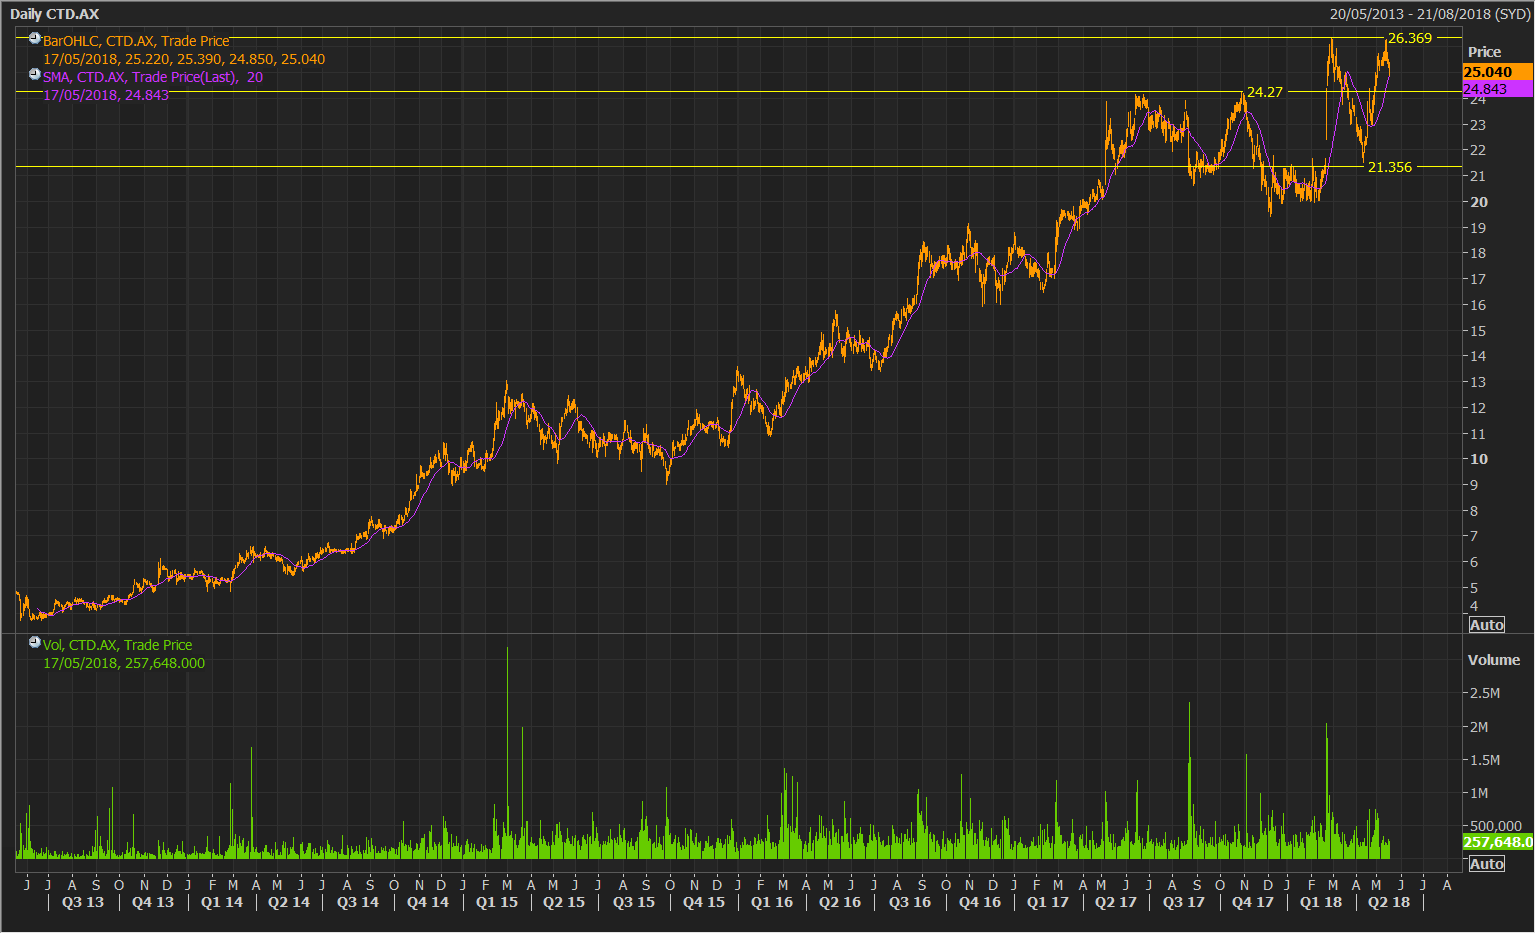Click the 1M volume axis label

[1479, 793]
